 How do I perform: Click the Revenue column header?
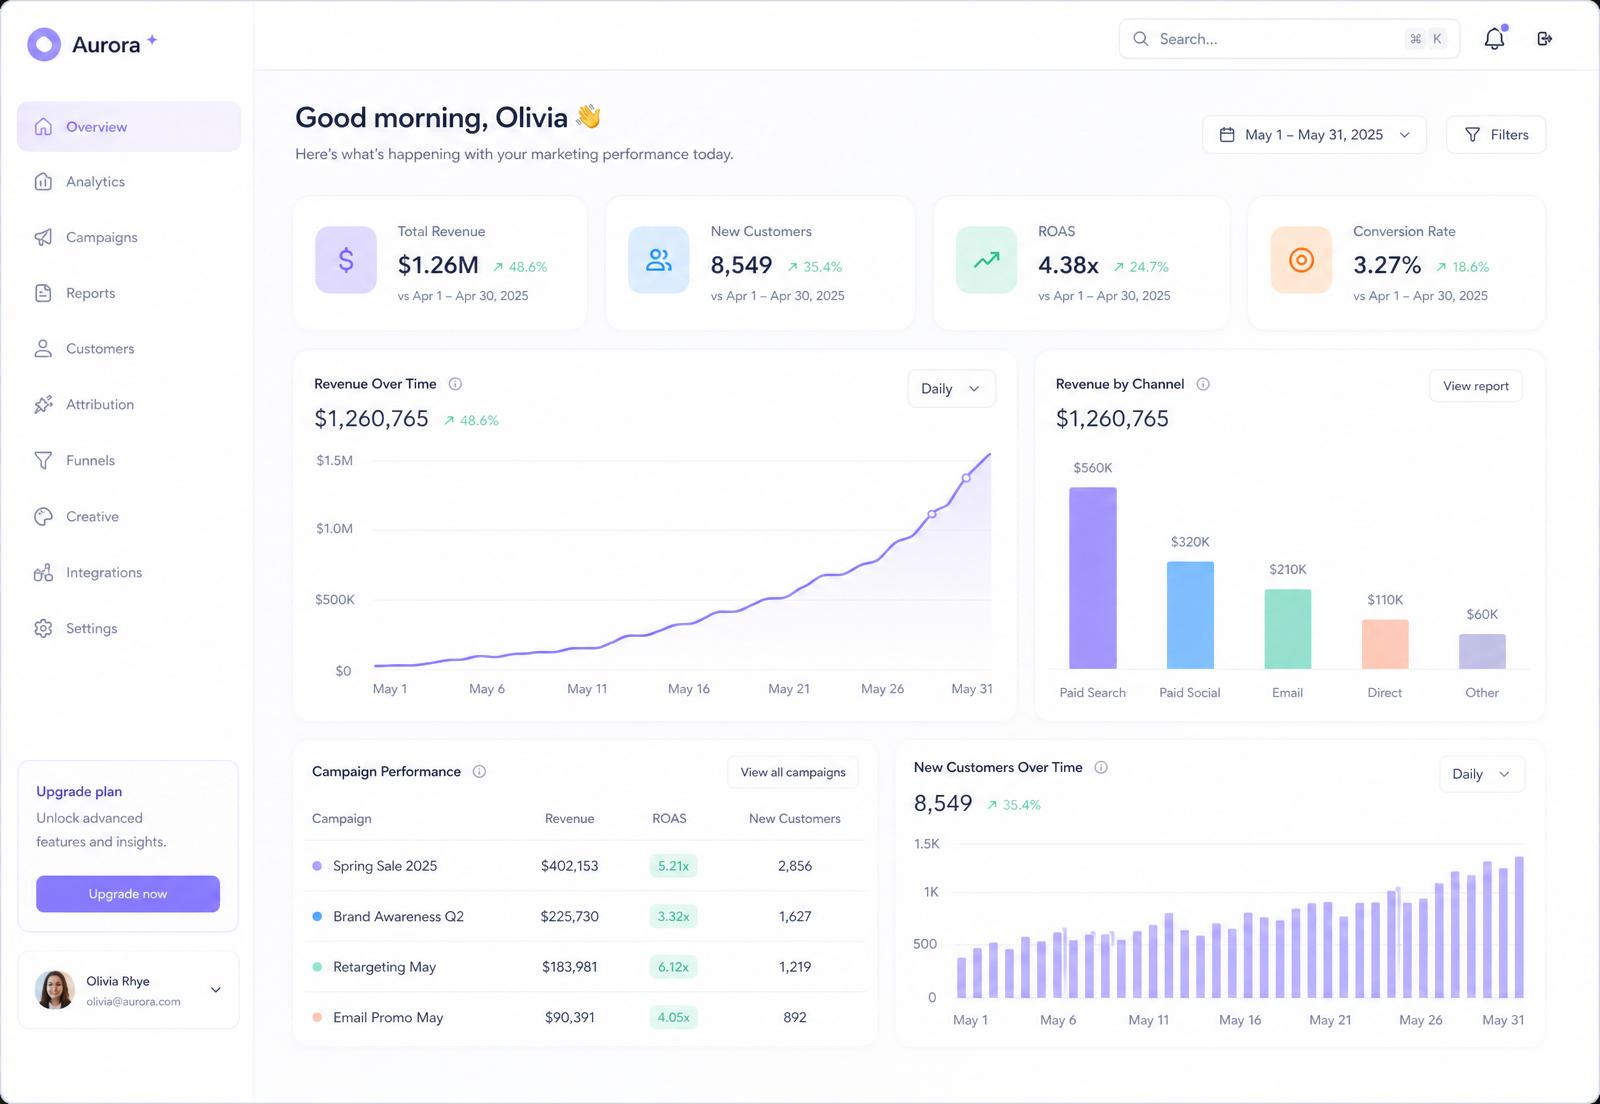pyautogui.click(x=569, y=818)
